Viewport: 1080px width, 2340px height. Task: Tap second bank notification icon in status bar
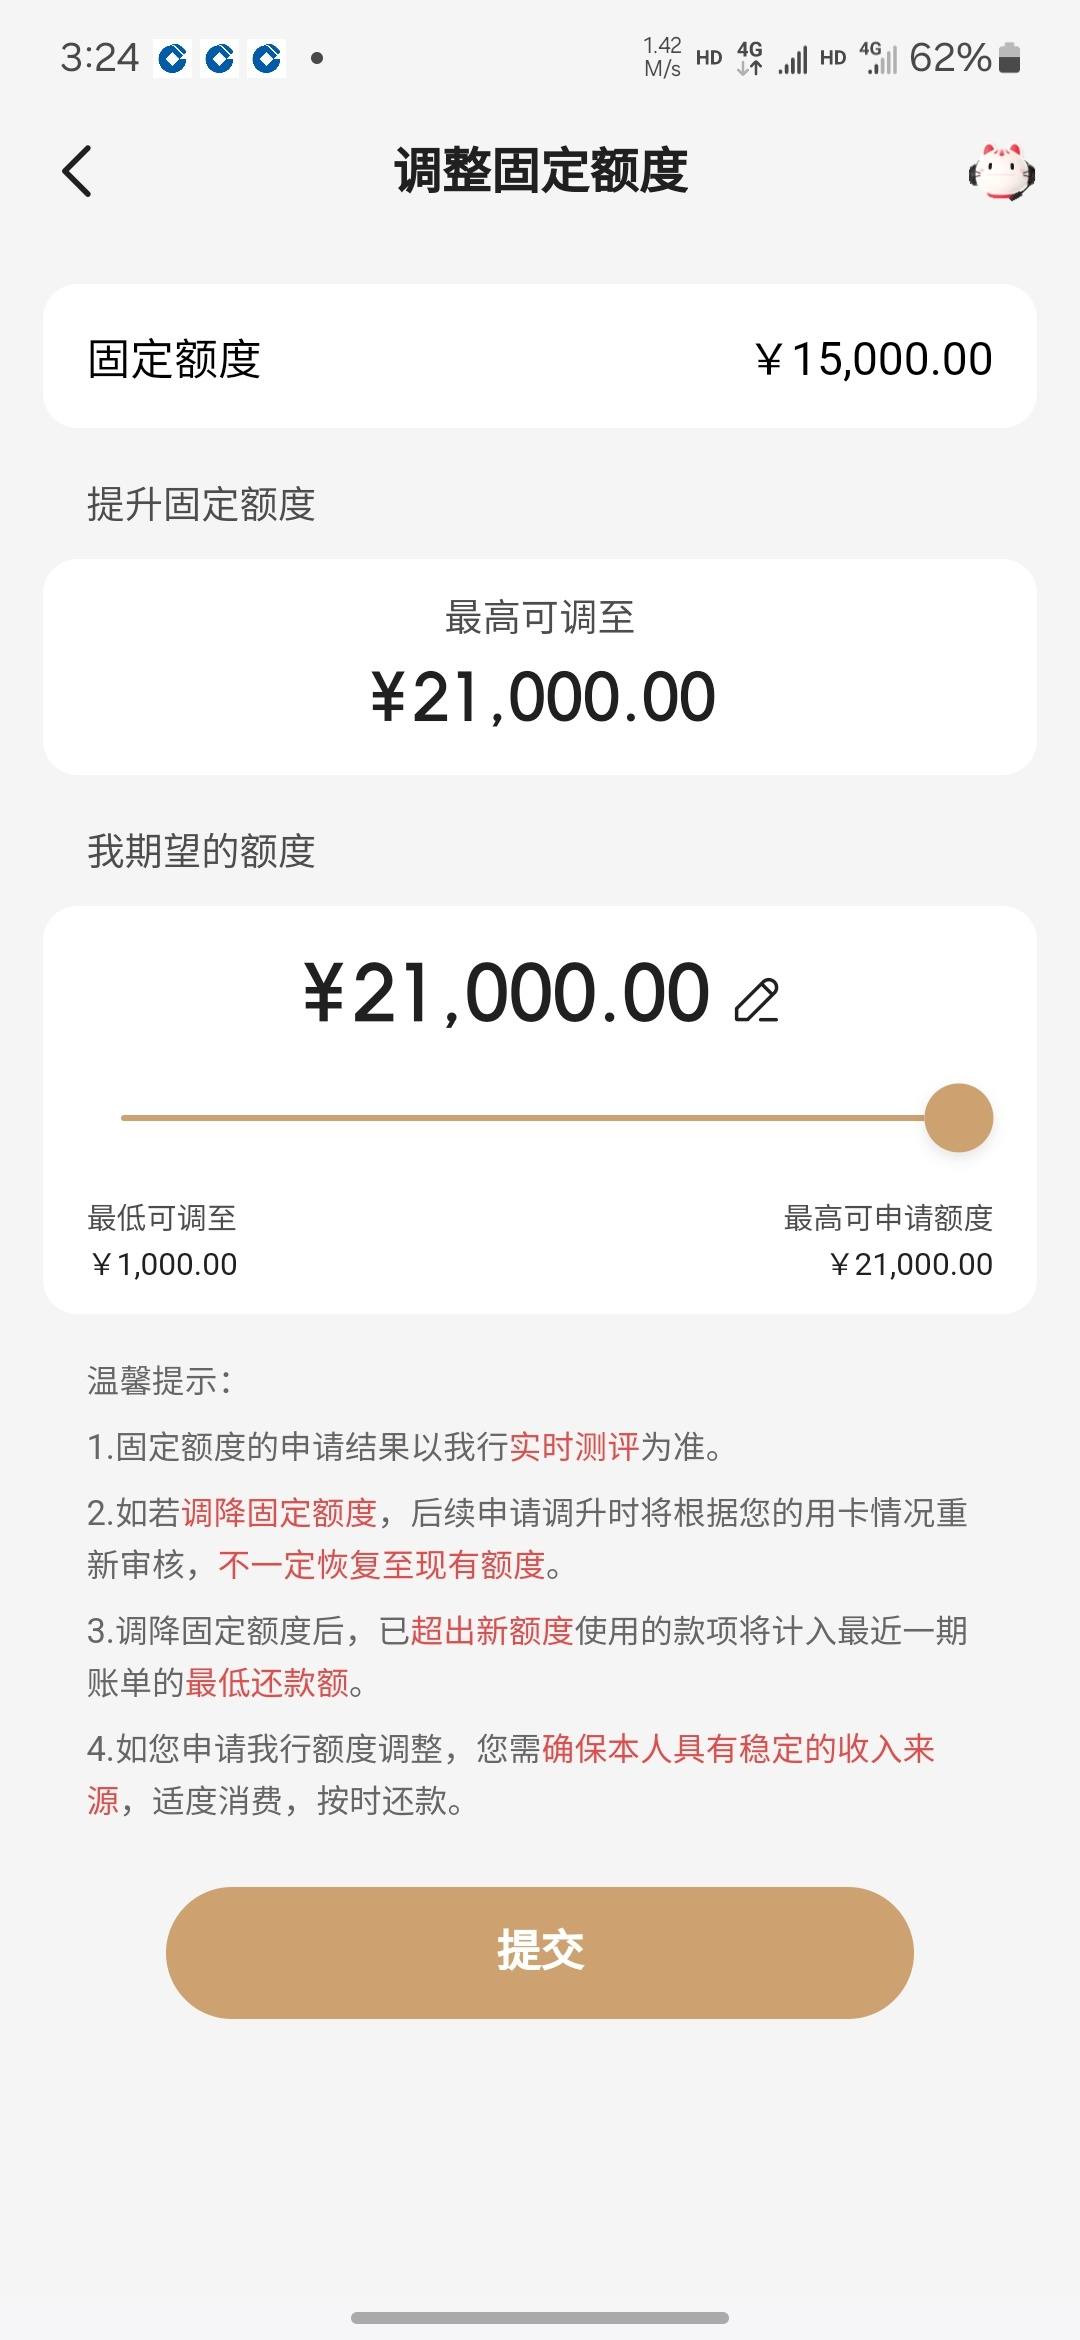[x=220, y=58]
